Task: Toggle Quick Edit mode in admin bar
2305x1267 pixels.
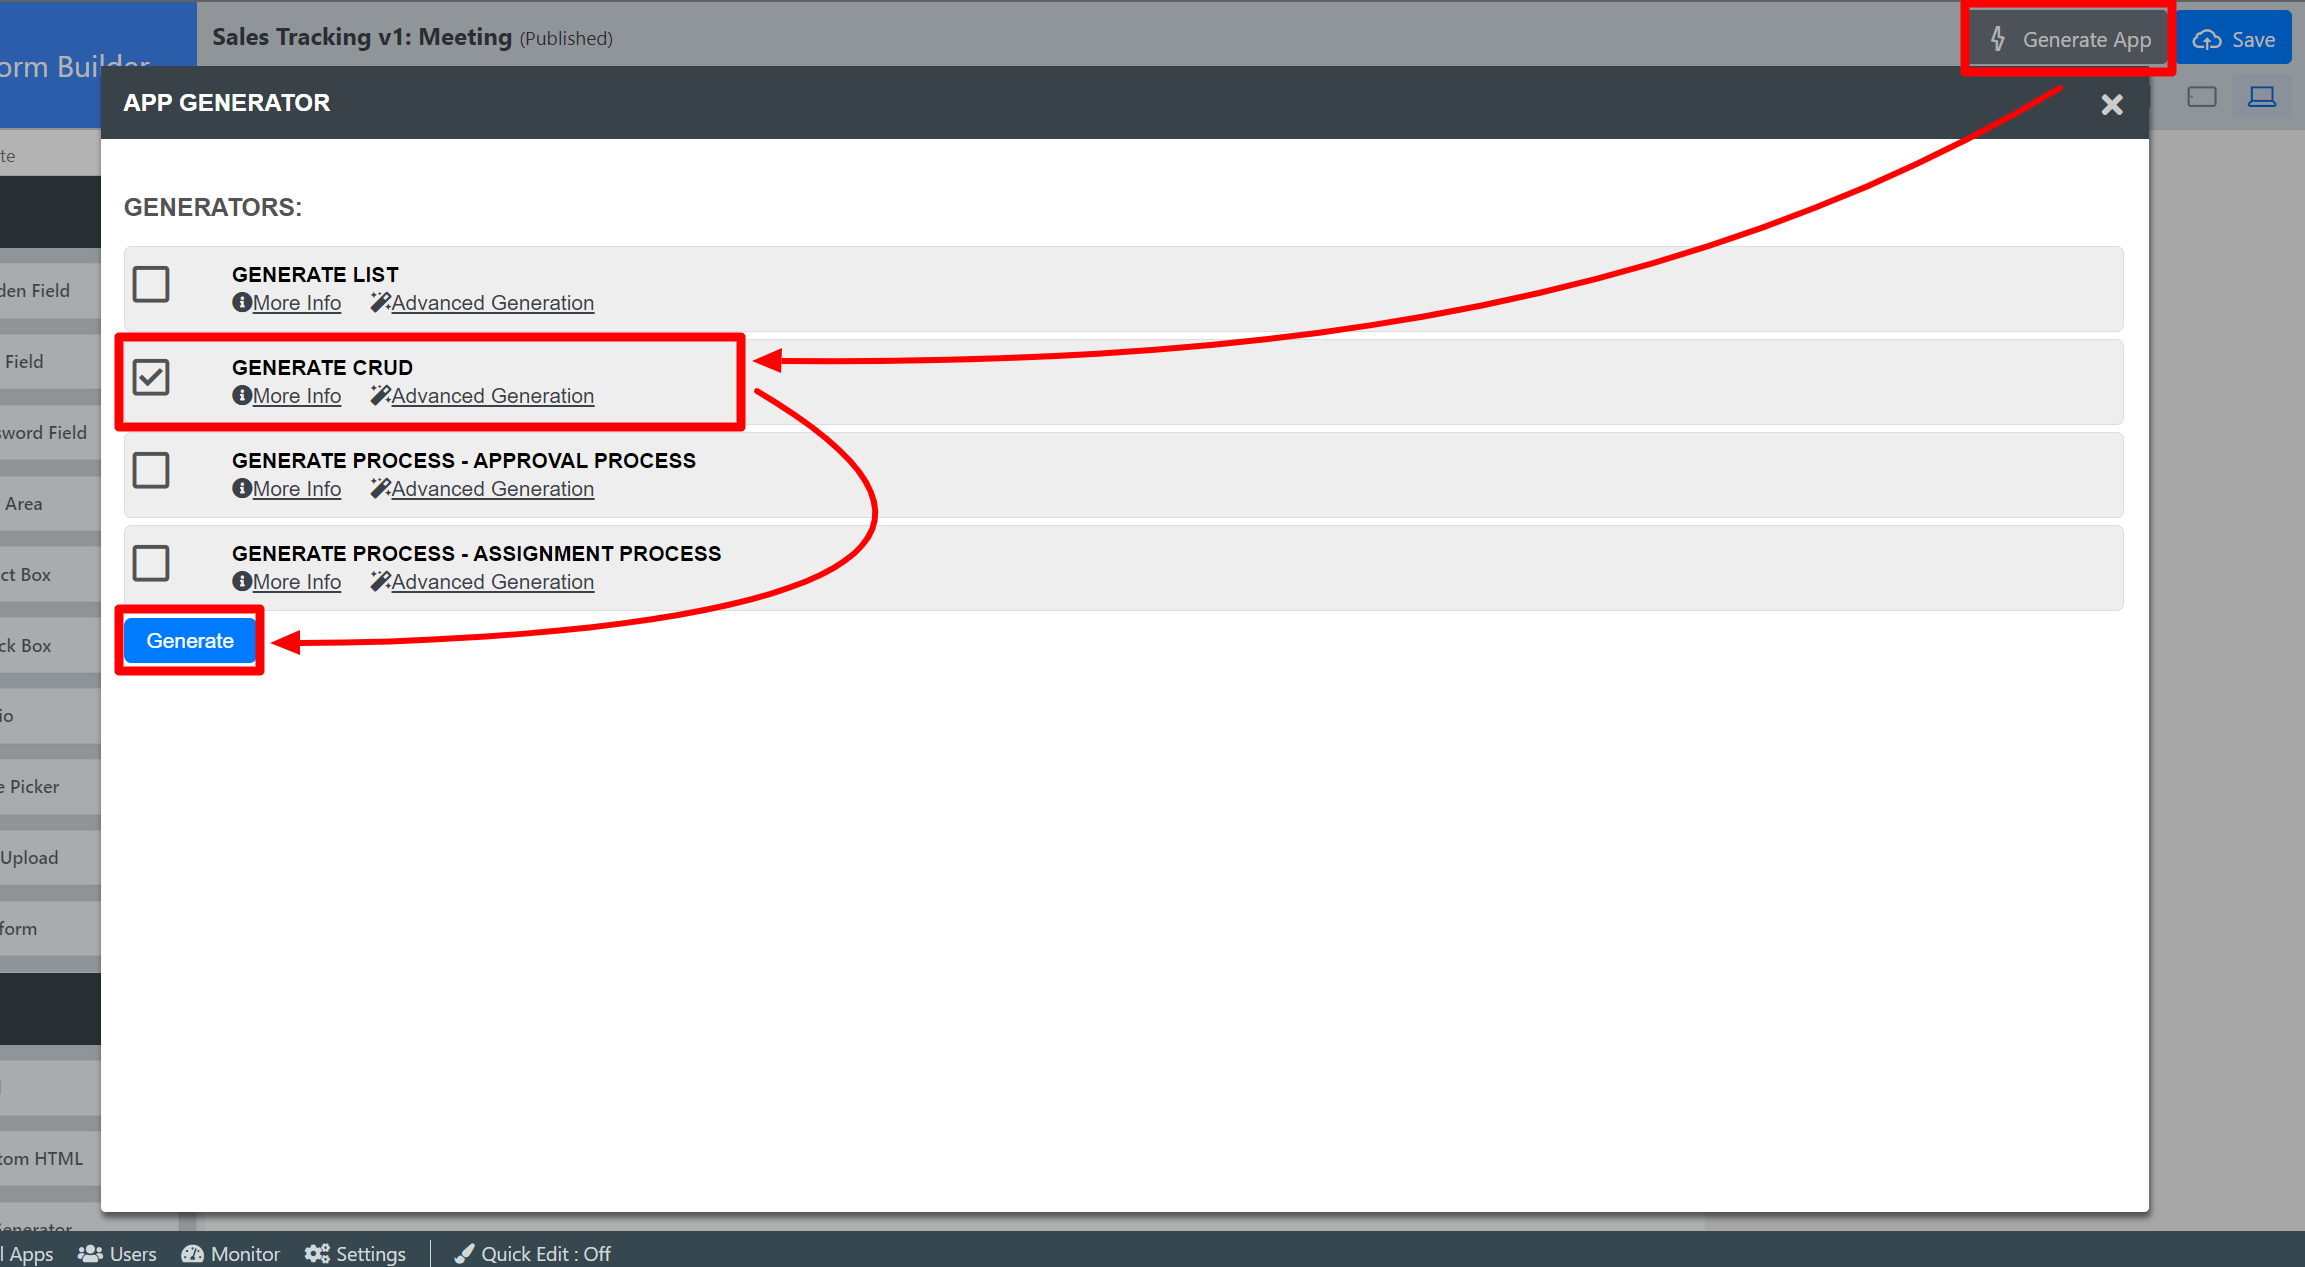Action: [532, 1253]
